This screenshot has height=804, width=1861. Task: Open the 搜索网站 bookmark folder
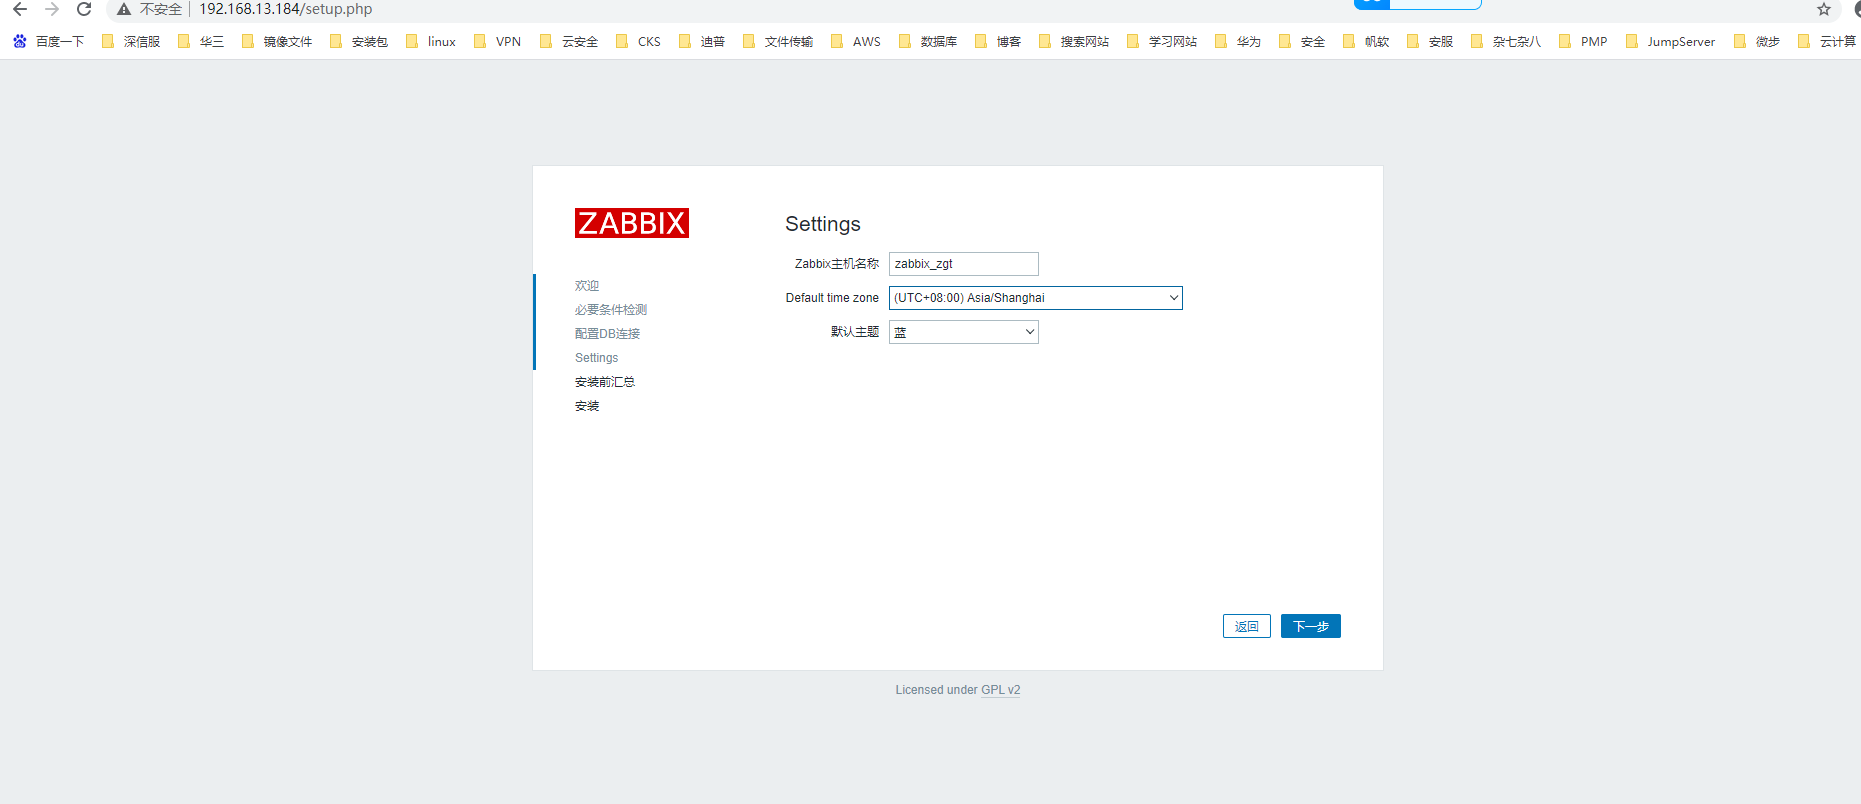pyautogui.click(x=1074, y=41)
